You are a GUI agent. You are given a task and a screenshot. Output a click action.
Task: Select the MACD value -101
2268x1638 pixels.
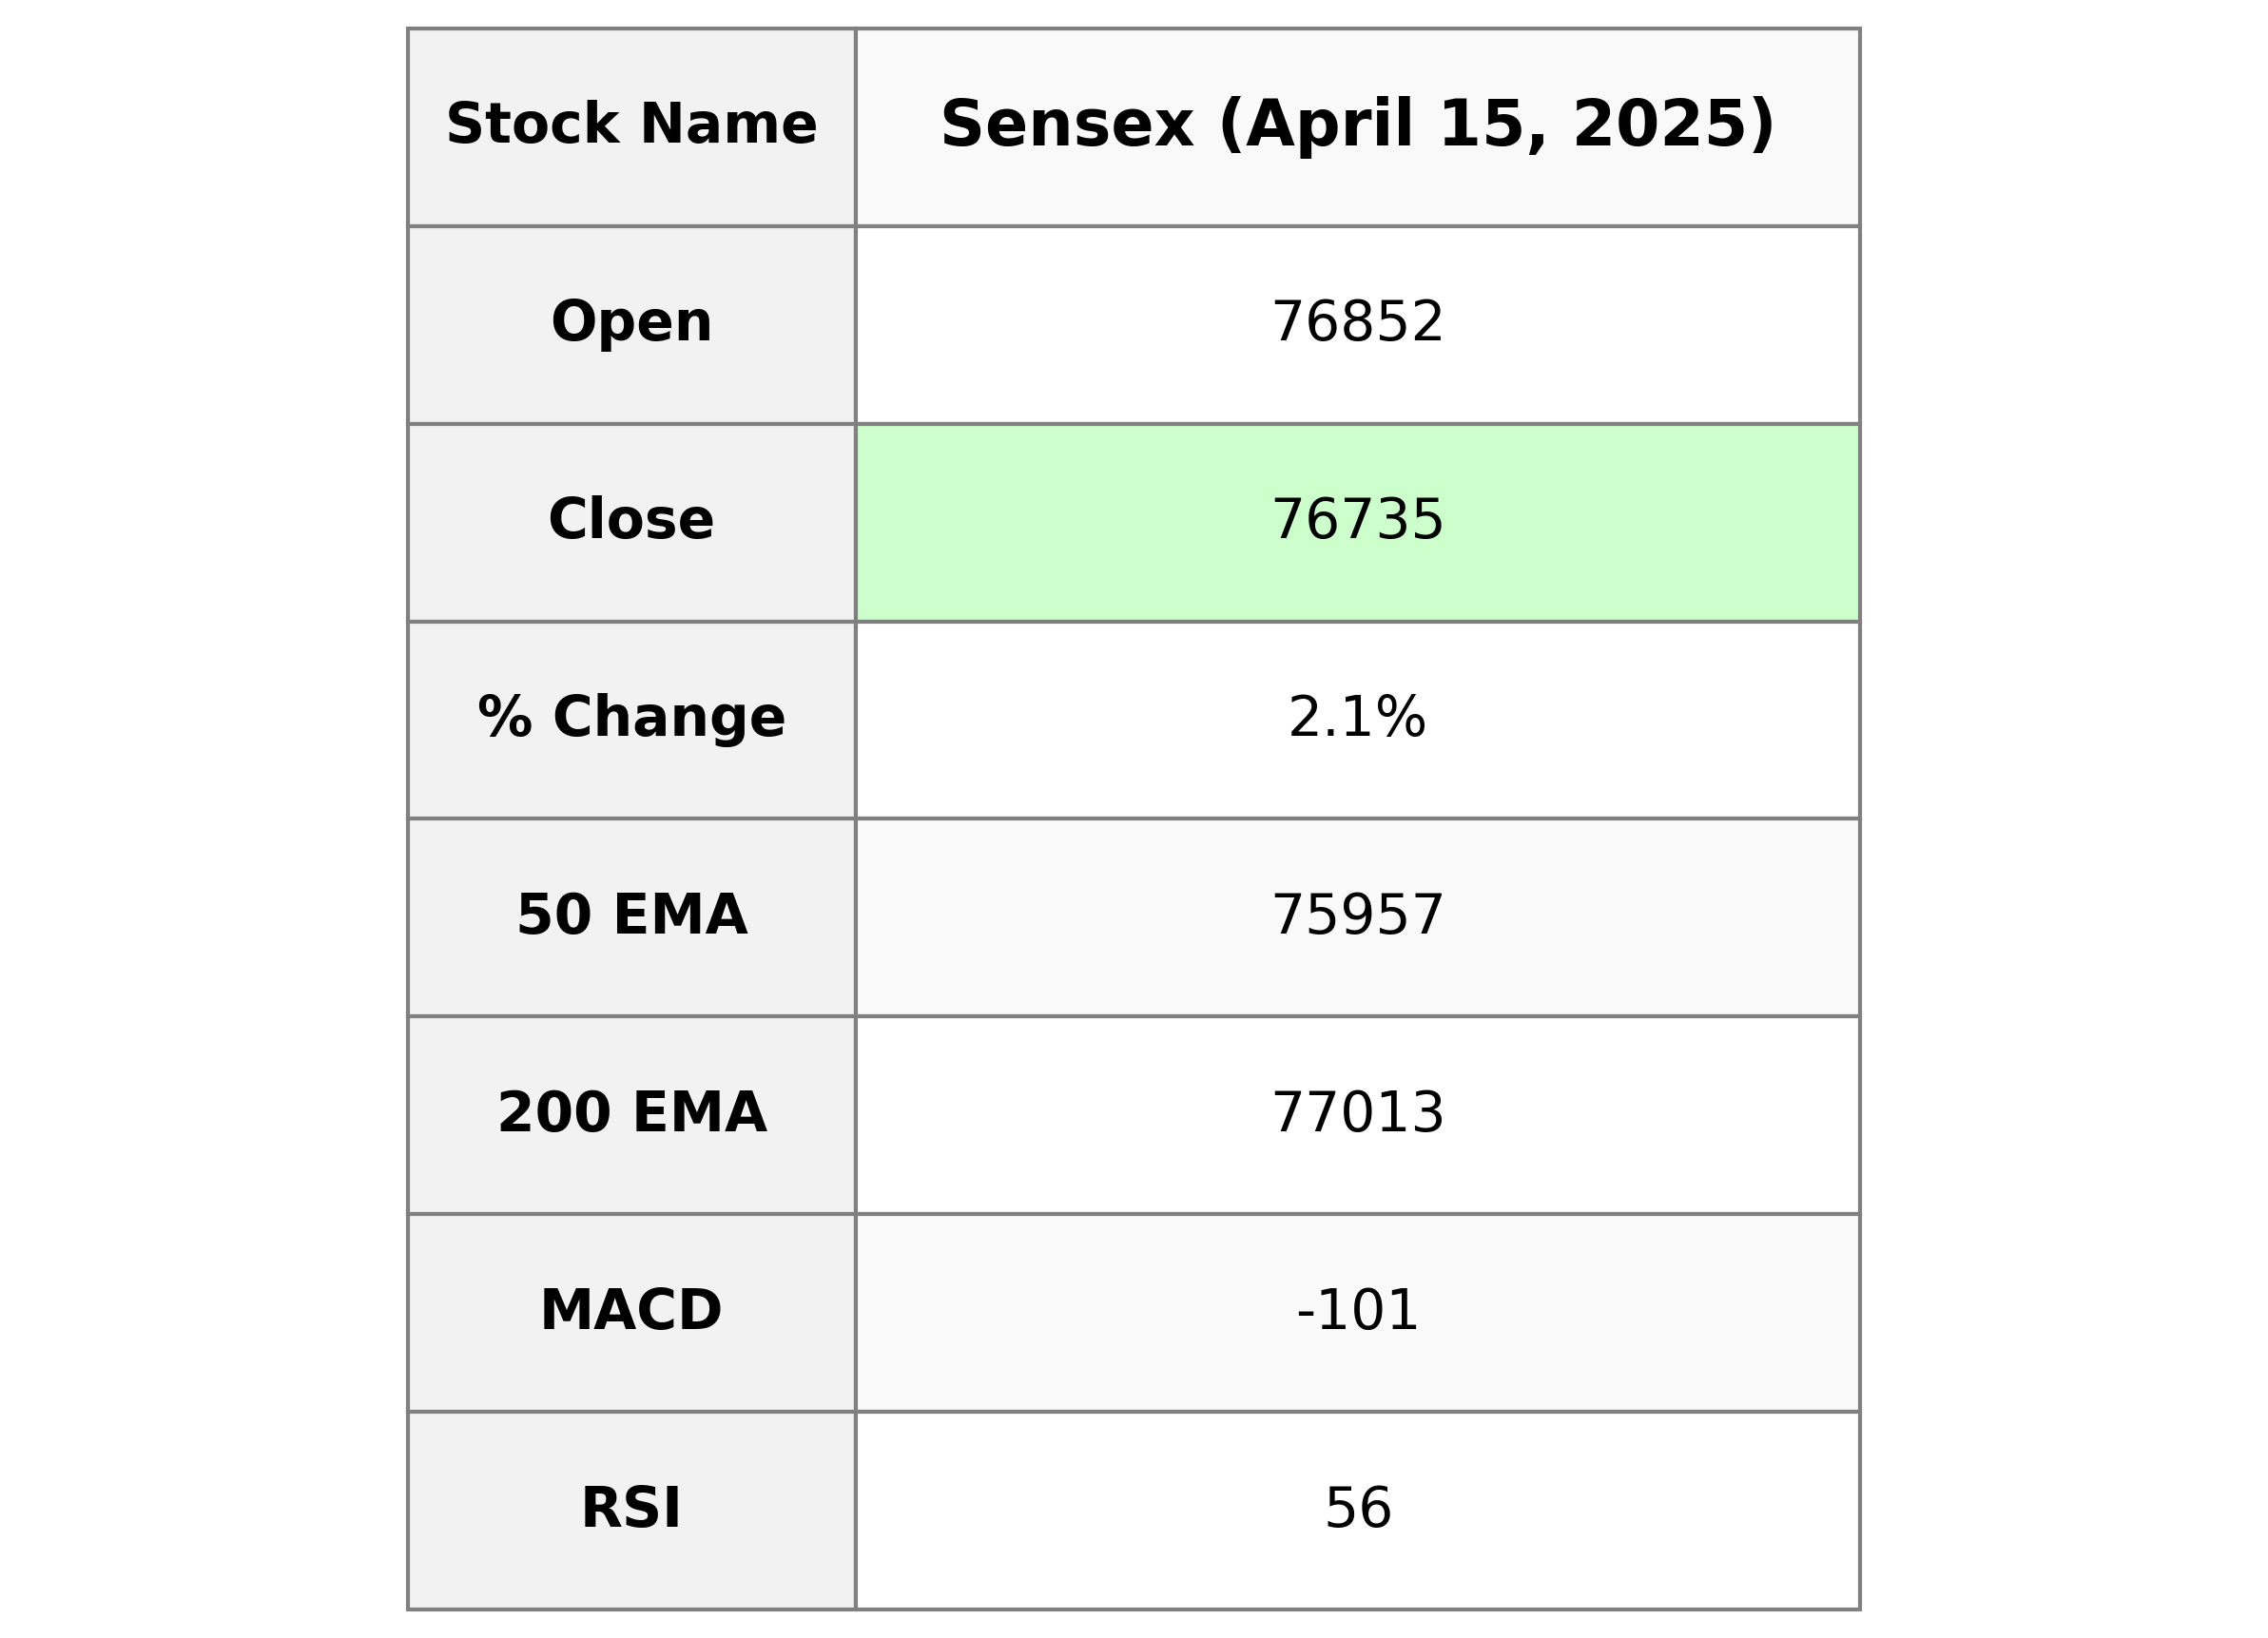coord(1357,1310)
